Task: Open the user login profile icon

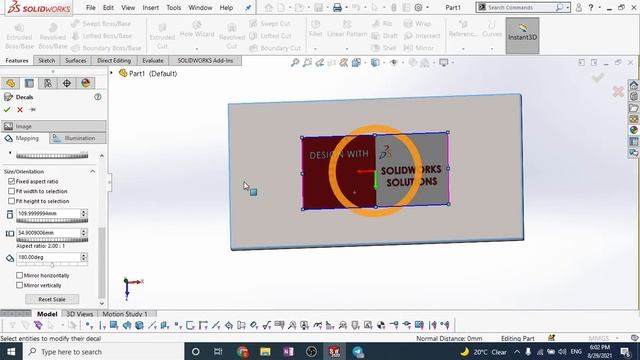Action: (x=578, y=7)
